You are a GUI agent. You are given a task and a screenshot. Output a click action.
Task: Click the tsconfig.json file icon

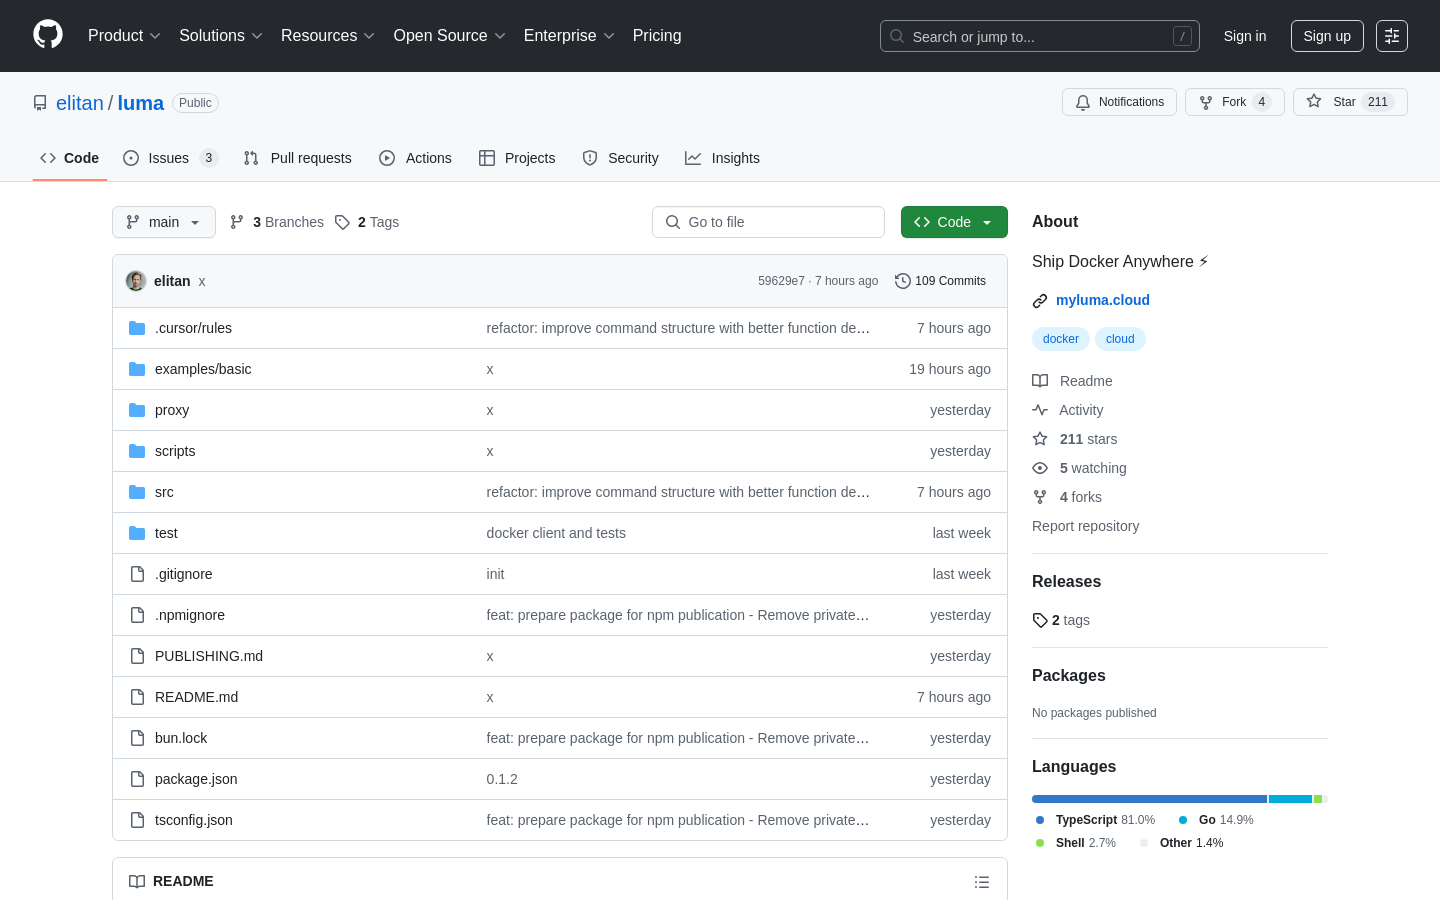[137, 820]
